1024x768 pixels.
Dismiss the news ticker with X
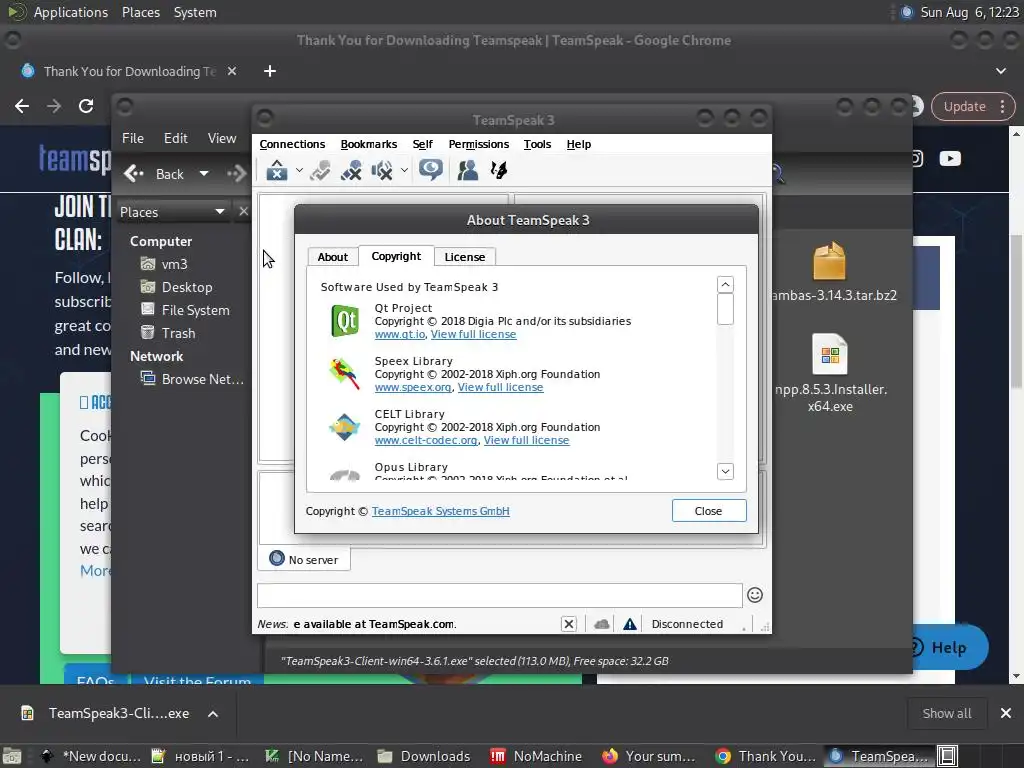(x=569, y=624)
